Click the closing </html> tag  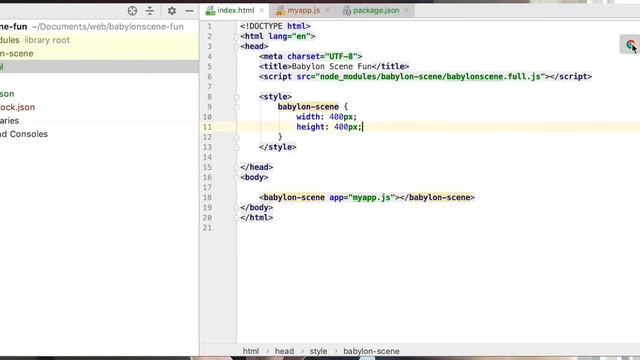pos(256,218)
